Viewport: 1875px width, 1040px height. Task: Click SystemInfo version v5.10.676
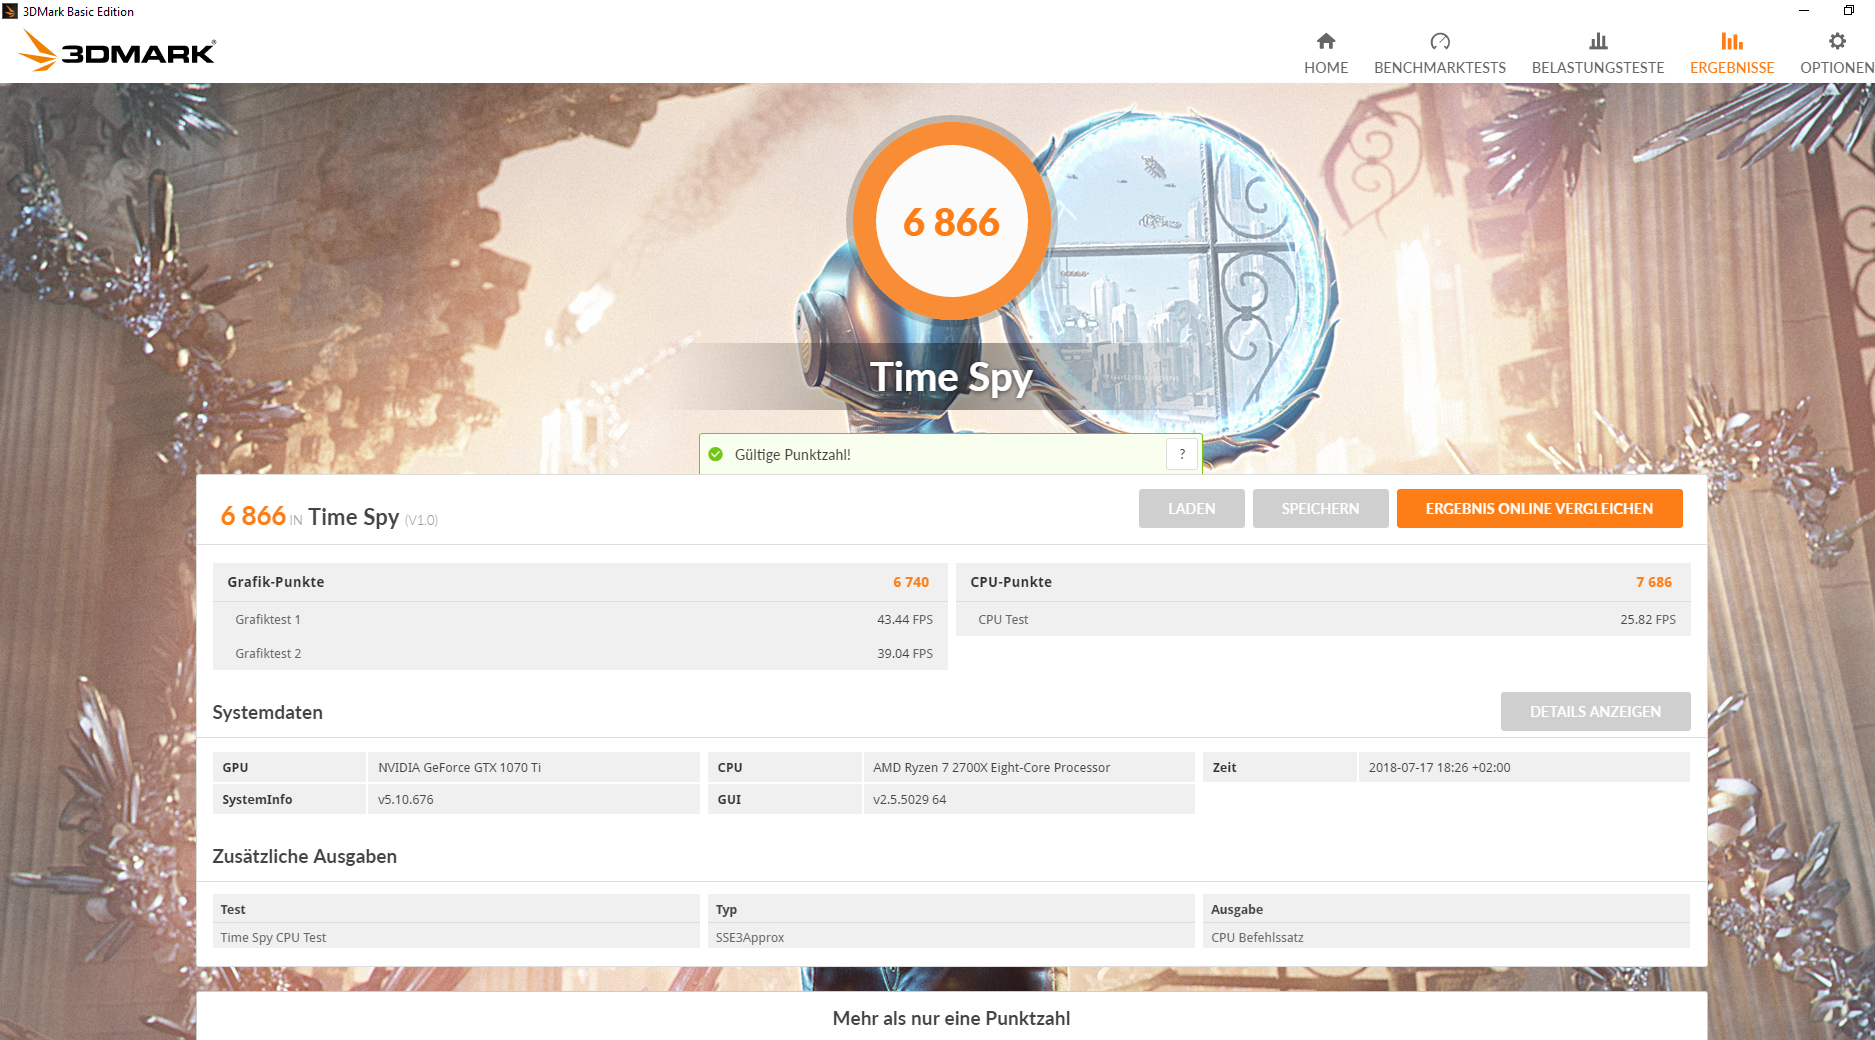tap(406, 800)
